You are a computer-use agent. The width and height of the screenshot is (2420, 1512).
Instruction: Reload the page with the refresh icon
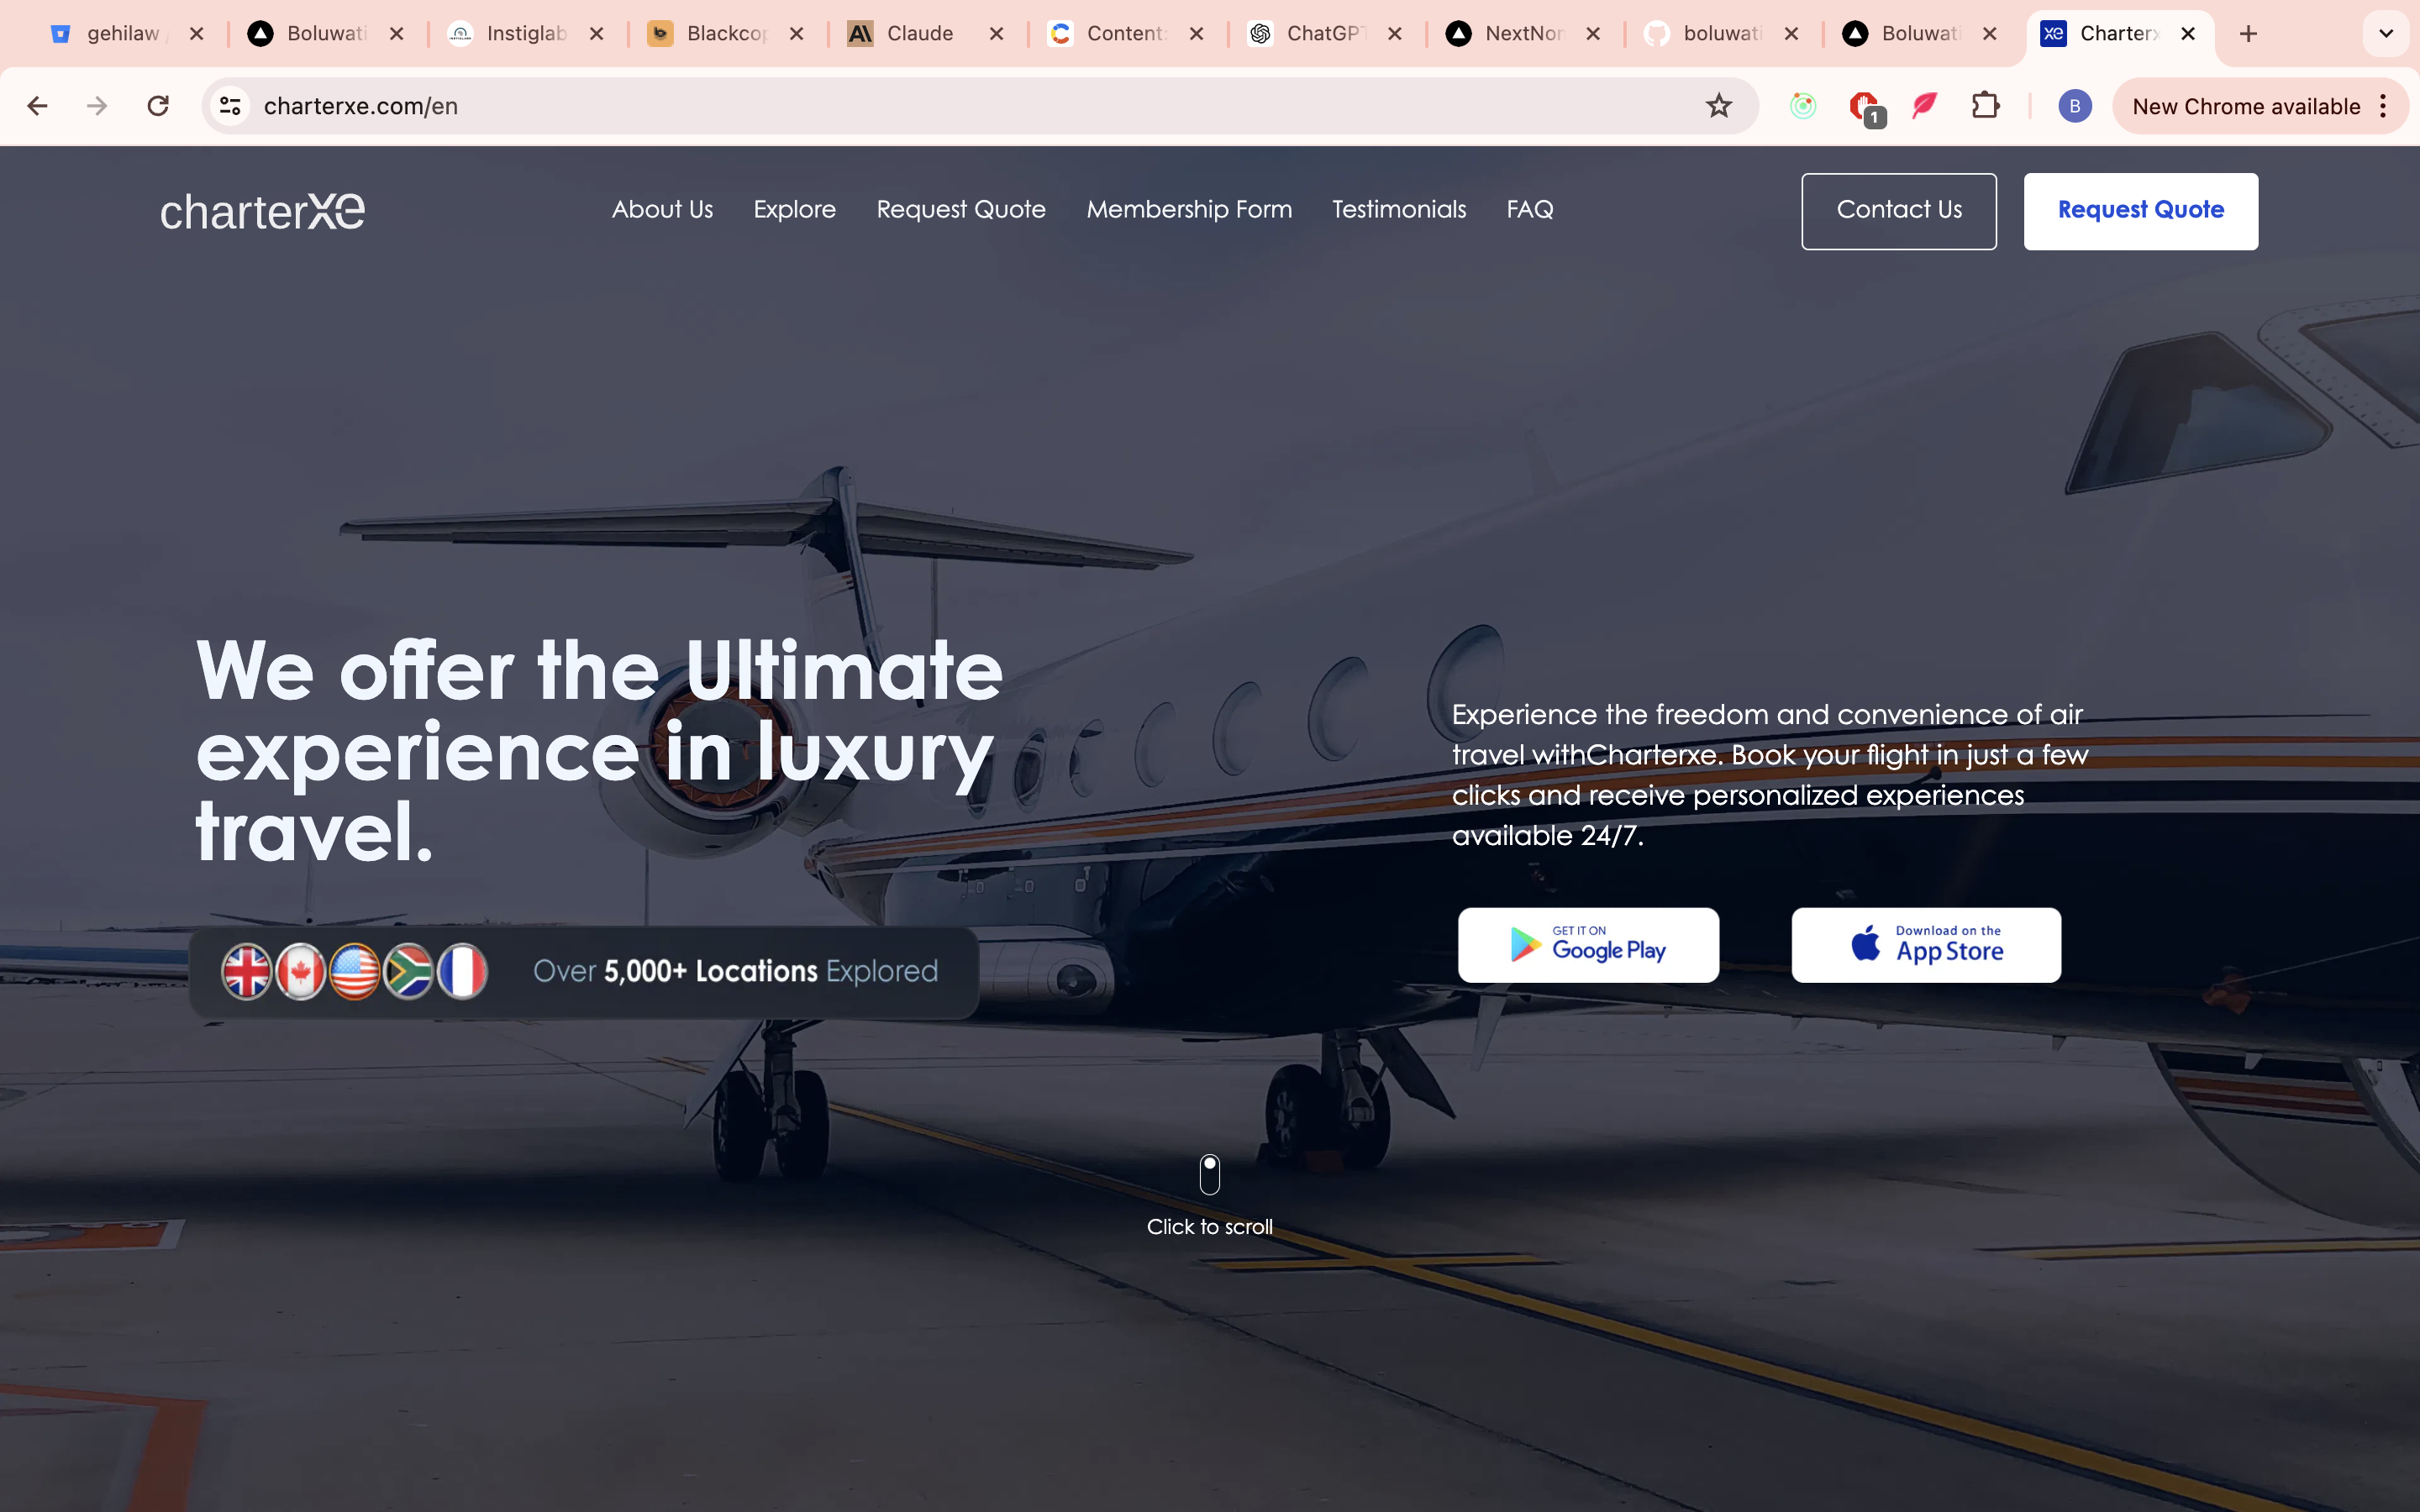[x=158, y=106]
